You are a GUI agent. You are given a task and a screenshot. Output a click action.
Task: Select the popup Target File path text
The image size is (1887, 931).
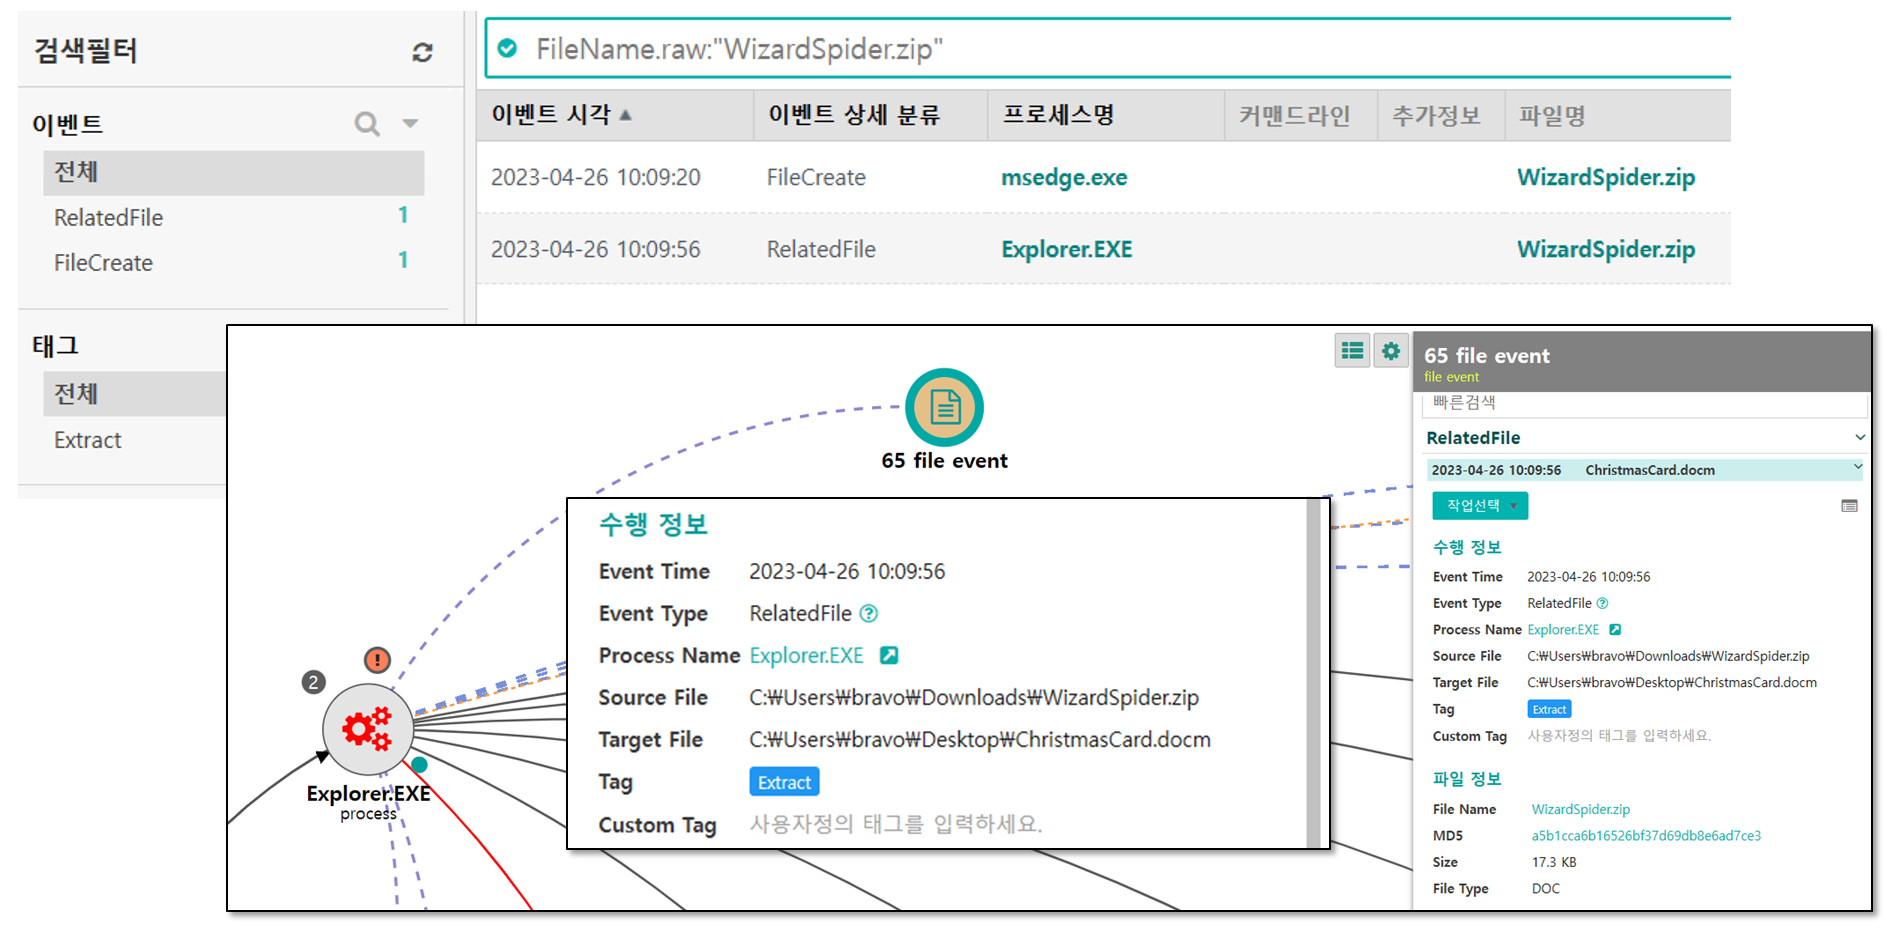(x=980, y=740)
